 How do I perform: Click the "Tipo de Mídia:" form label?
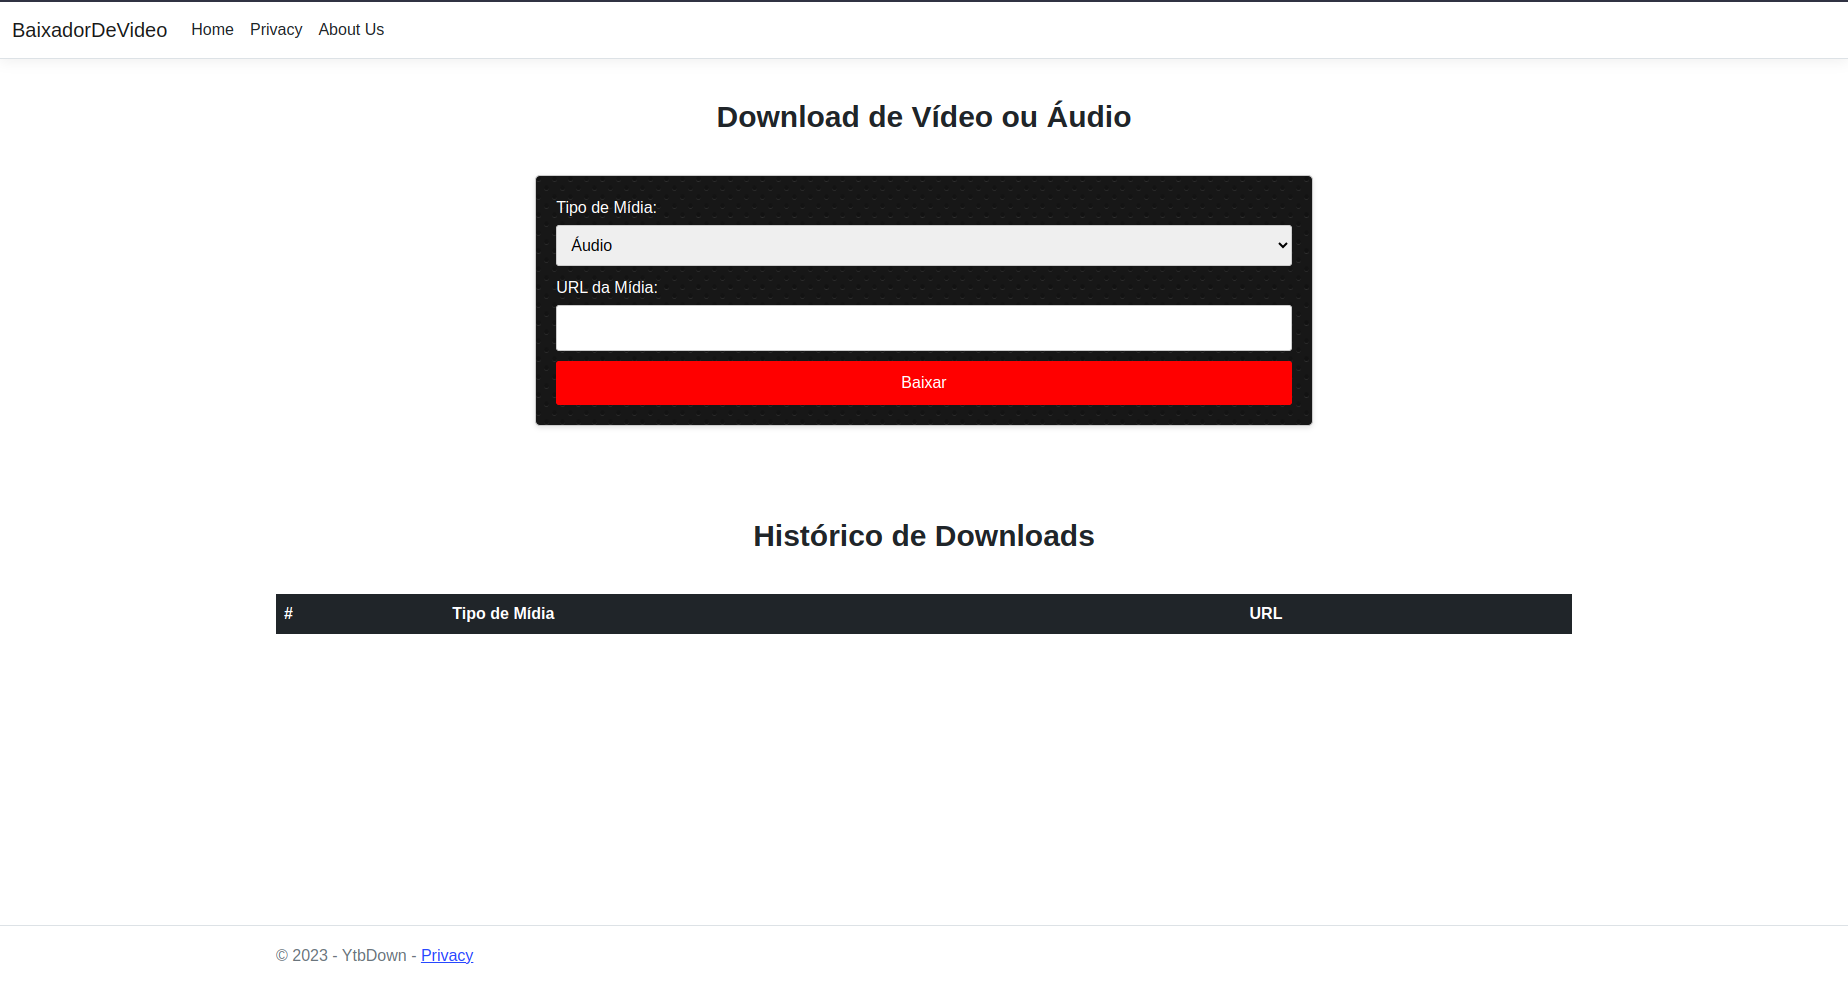pos(606,207)
